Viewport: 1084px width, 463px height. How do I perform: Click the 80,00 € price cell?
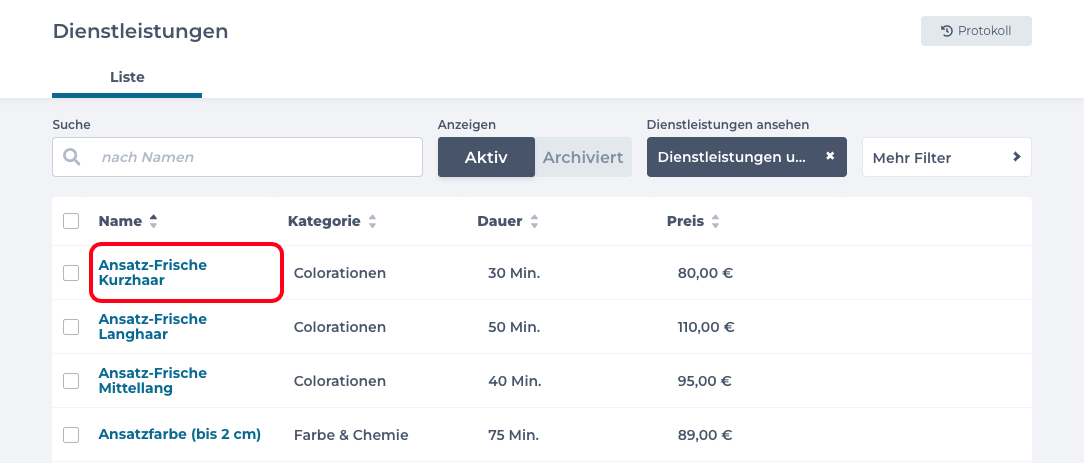(705, 273)
